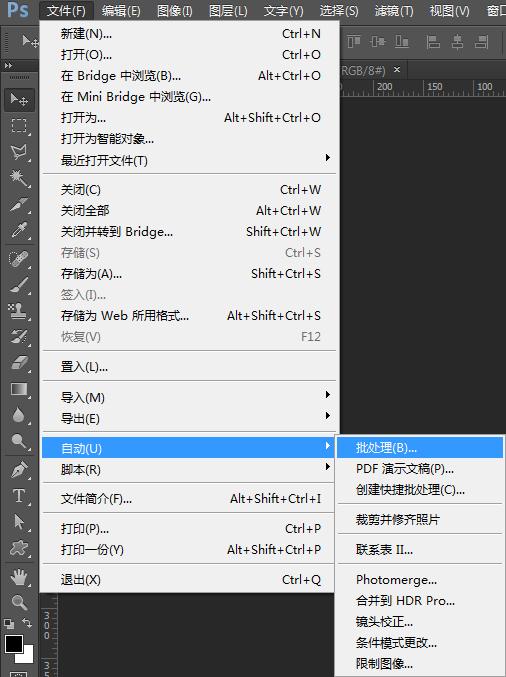Screen dimensions: 506x677
Task: Click align top edges icon
Action: pyautogui.click(x=354, y=42)
